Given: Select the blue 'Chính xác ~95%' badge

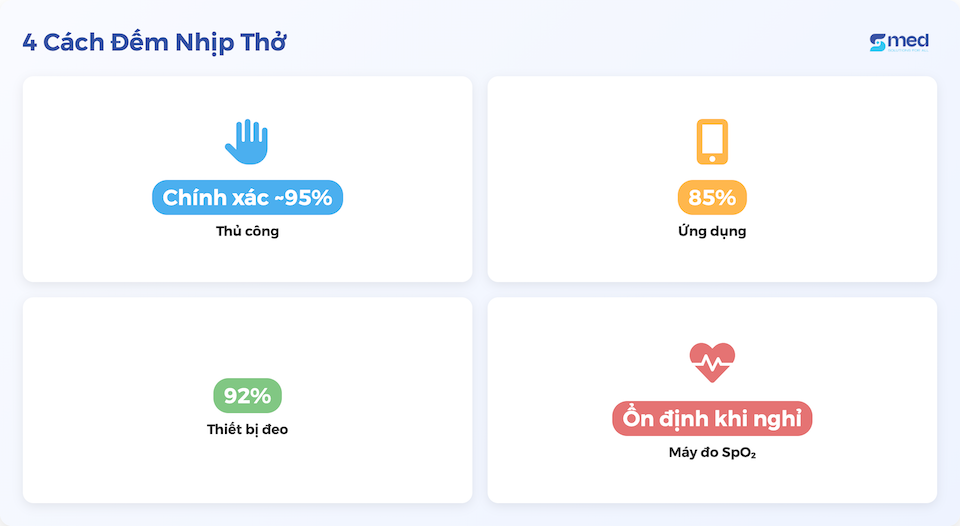Looking at the screenshot, I should 247,197.
